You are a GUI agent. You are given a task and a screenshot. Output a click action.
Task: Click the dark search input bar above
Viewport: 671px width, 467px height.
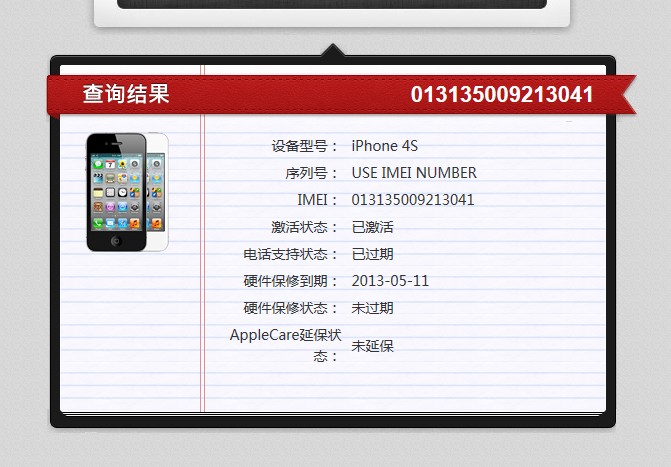pos(332,4)
